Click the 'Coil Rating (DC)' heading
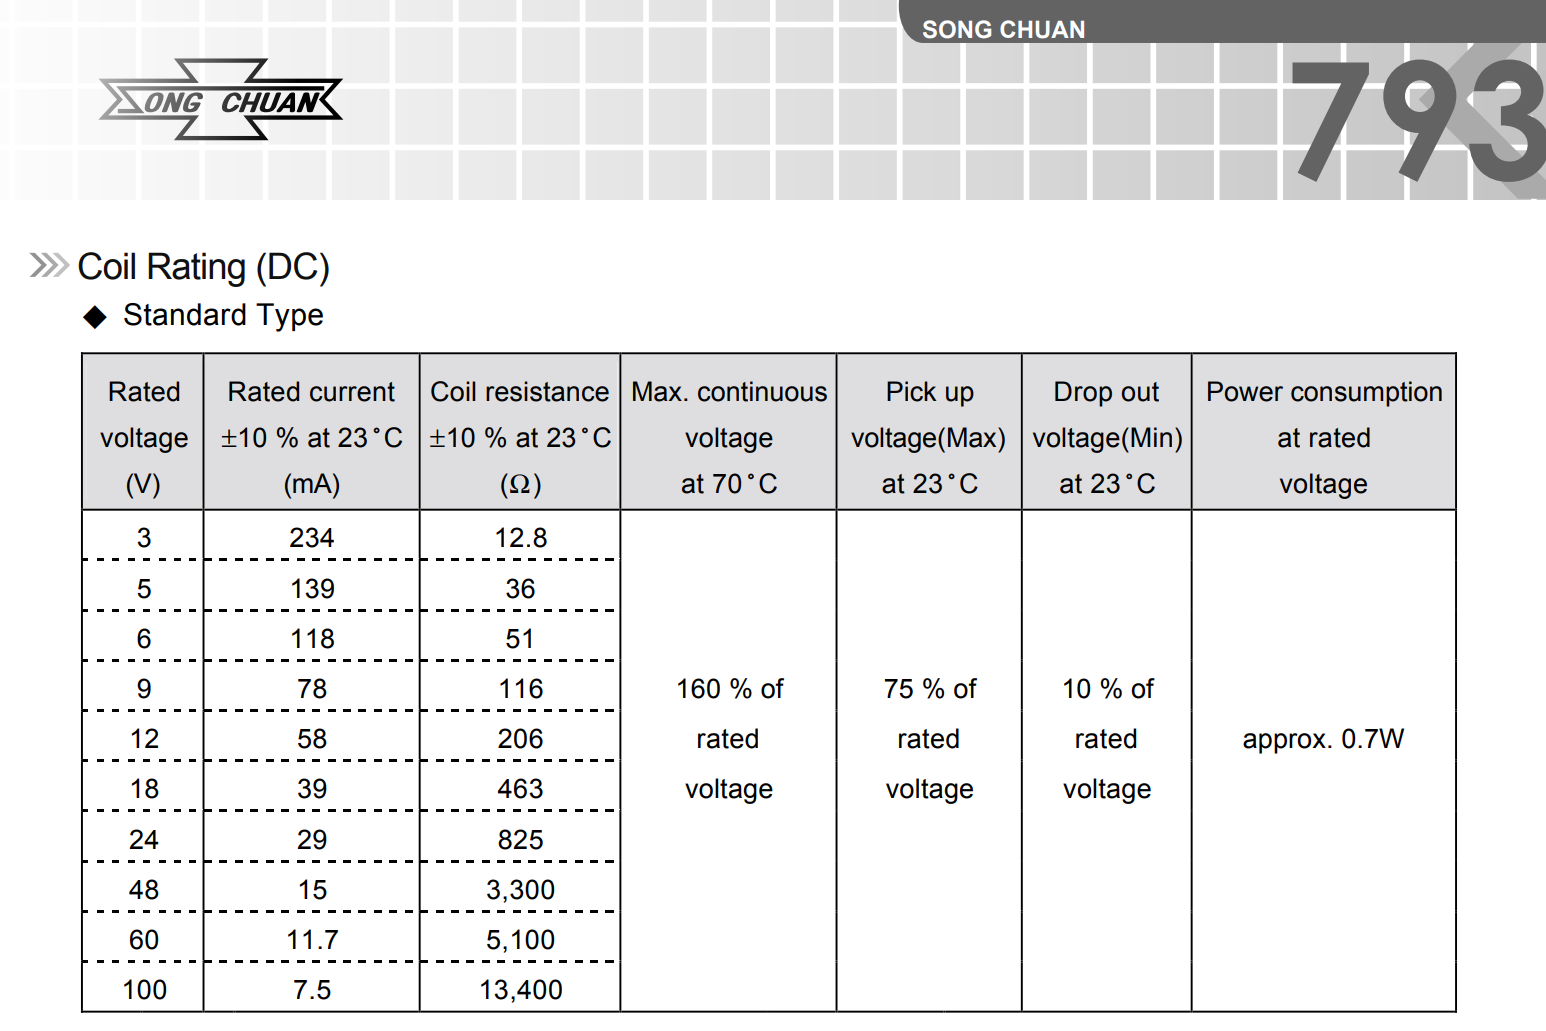 tap(203, 267)
